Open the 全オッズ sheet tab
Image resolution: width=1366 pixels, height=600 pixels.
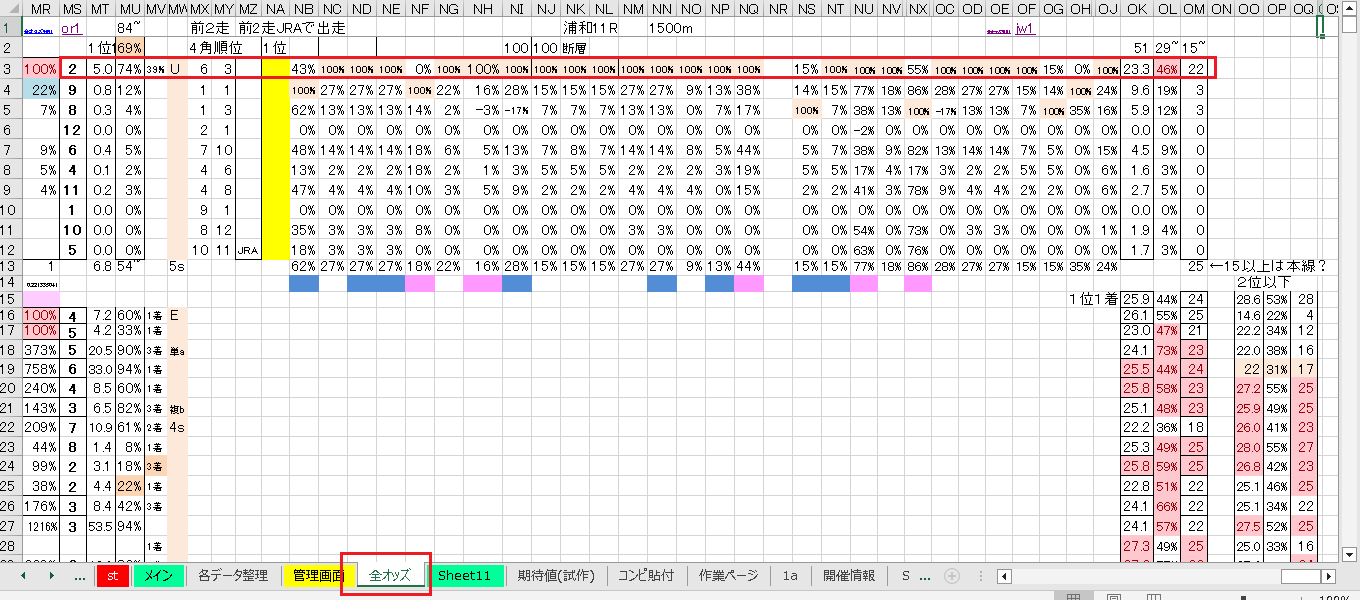click(390, 576)
